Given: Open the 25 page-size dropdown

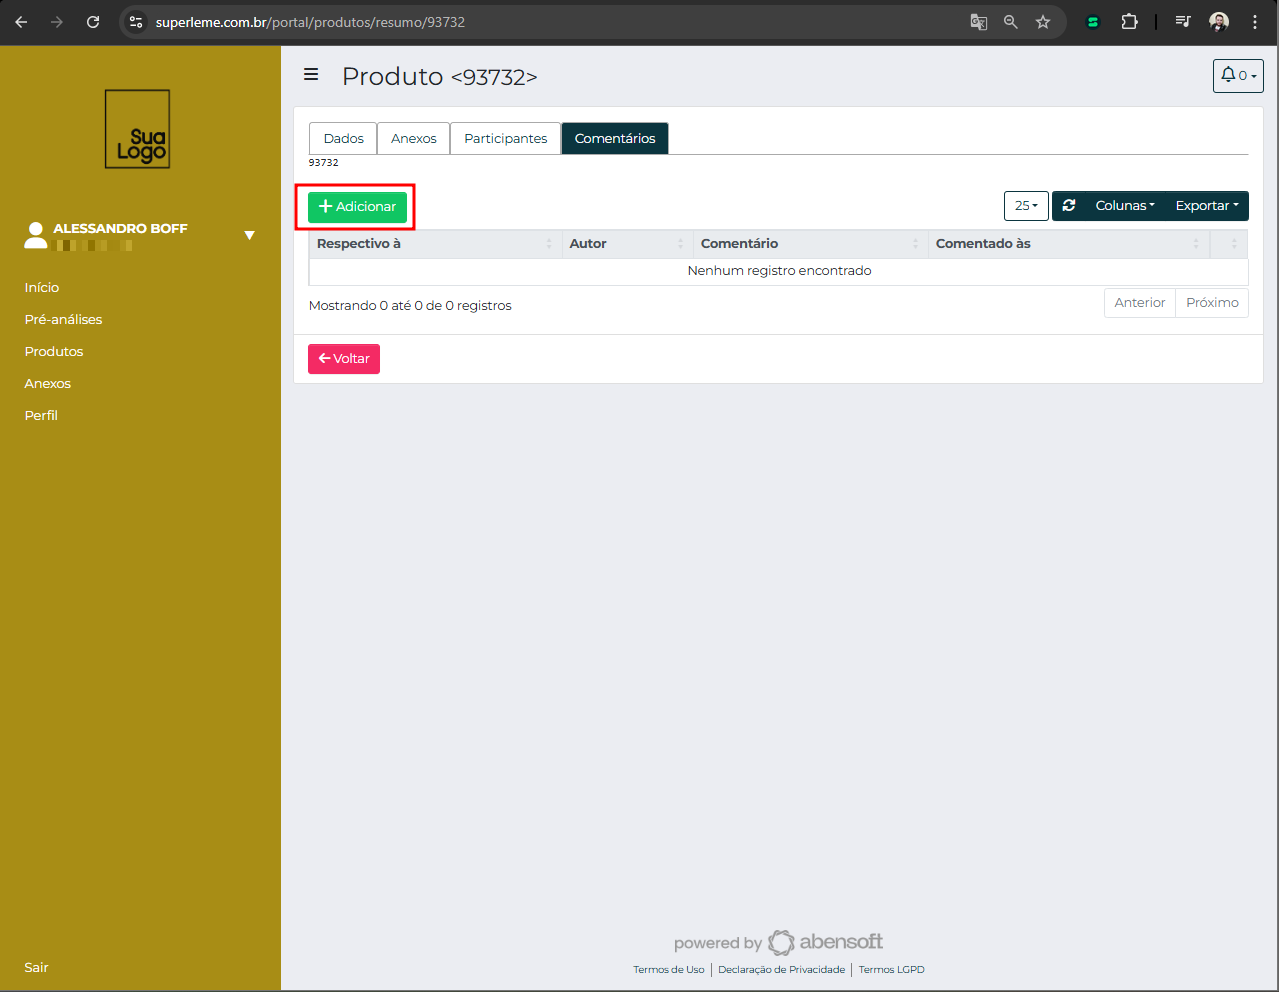Looking at the screenshot, I should point(1026,206).
